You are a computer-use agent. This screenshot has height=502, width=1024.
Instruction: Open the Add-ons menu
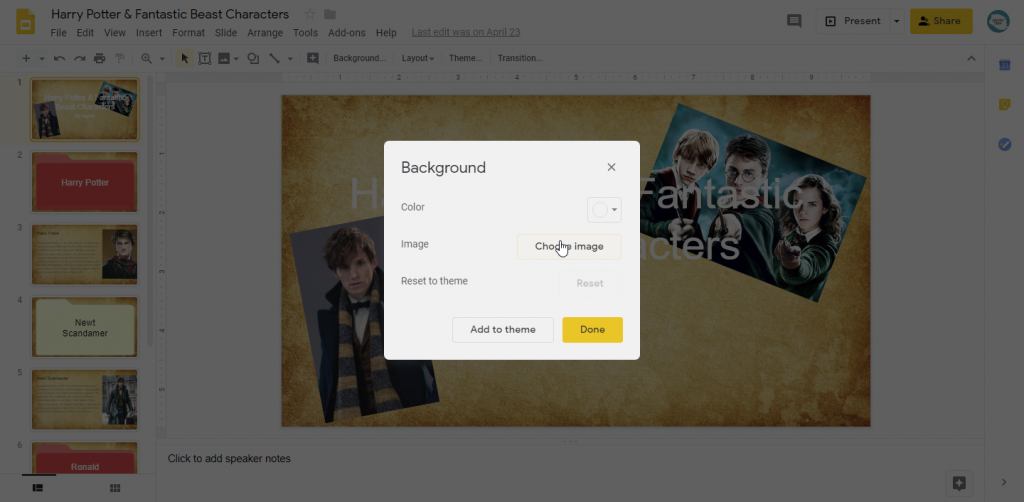click(x=347, y=33)
